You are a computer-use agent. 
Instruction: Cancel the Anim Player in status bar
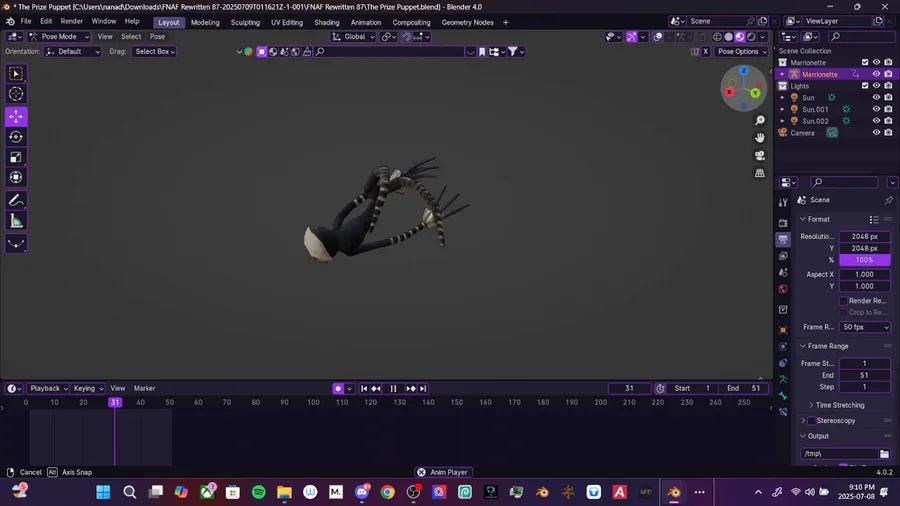[421, 472]
